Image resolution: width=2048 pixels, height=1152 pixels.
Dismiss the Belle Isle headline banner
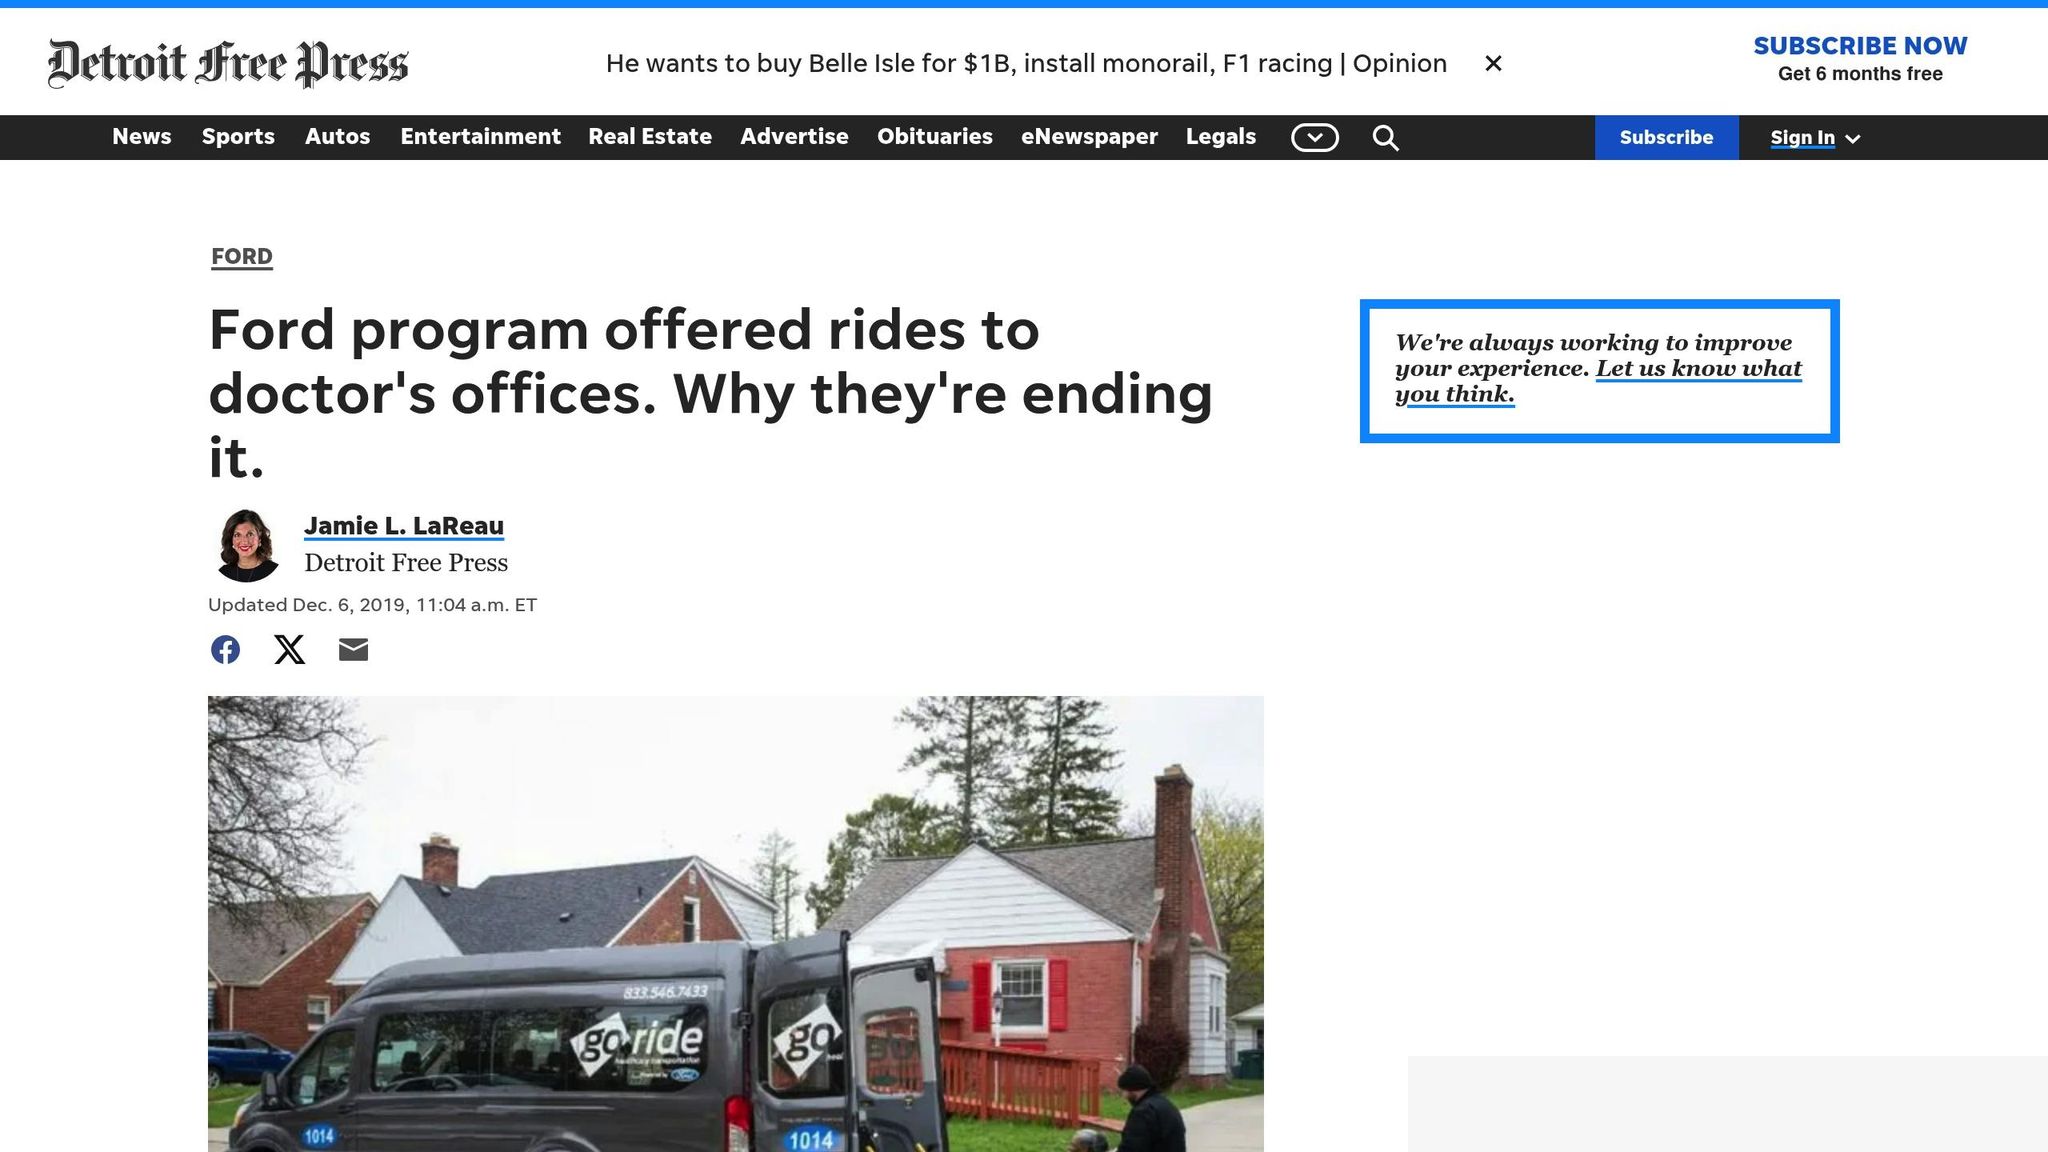coord(1493,64)
